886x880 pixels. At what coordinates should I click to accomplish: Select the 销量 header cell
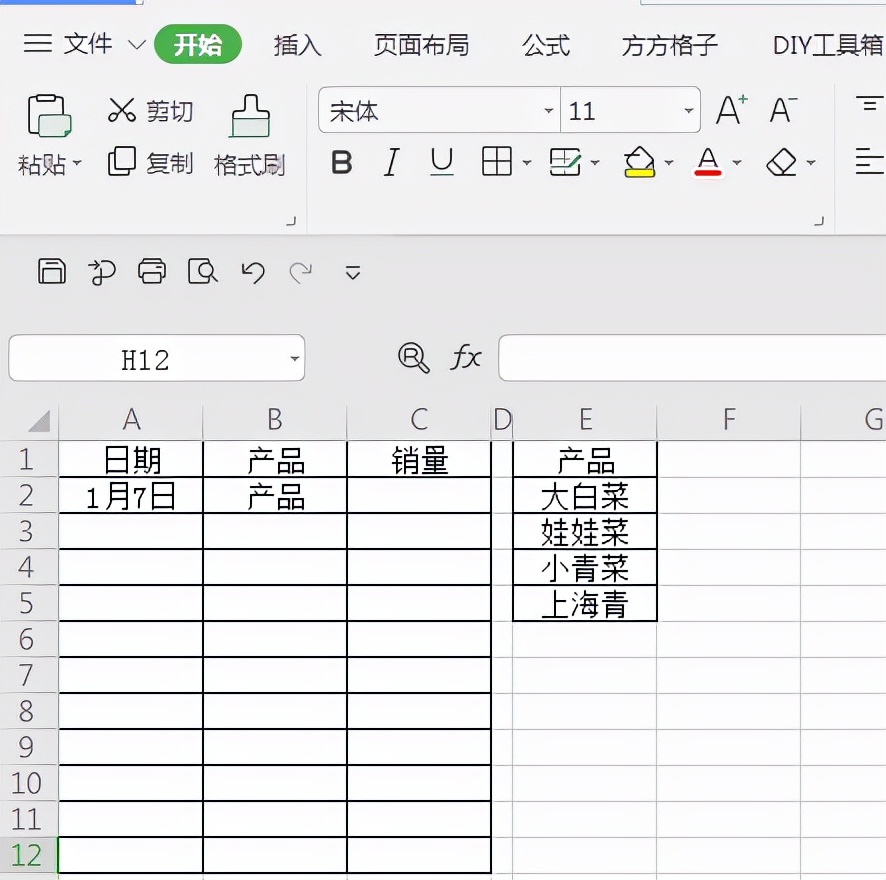pos(419,459)
